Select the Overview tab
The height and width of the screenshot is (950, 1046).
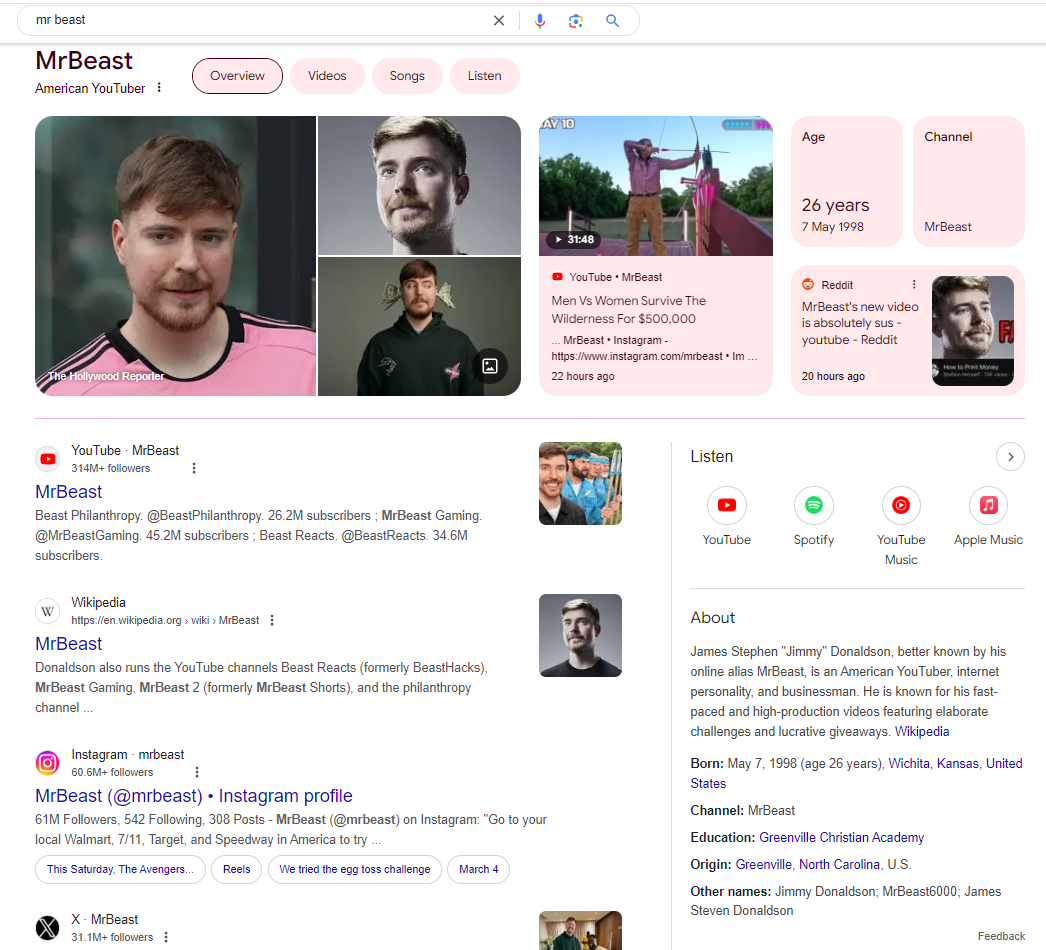coord(237,76)
